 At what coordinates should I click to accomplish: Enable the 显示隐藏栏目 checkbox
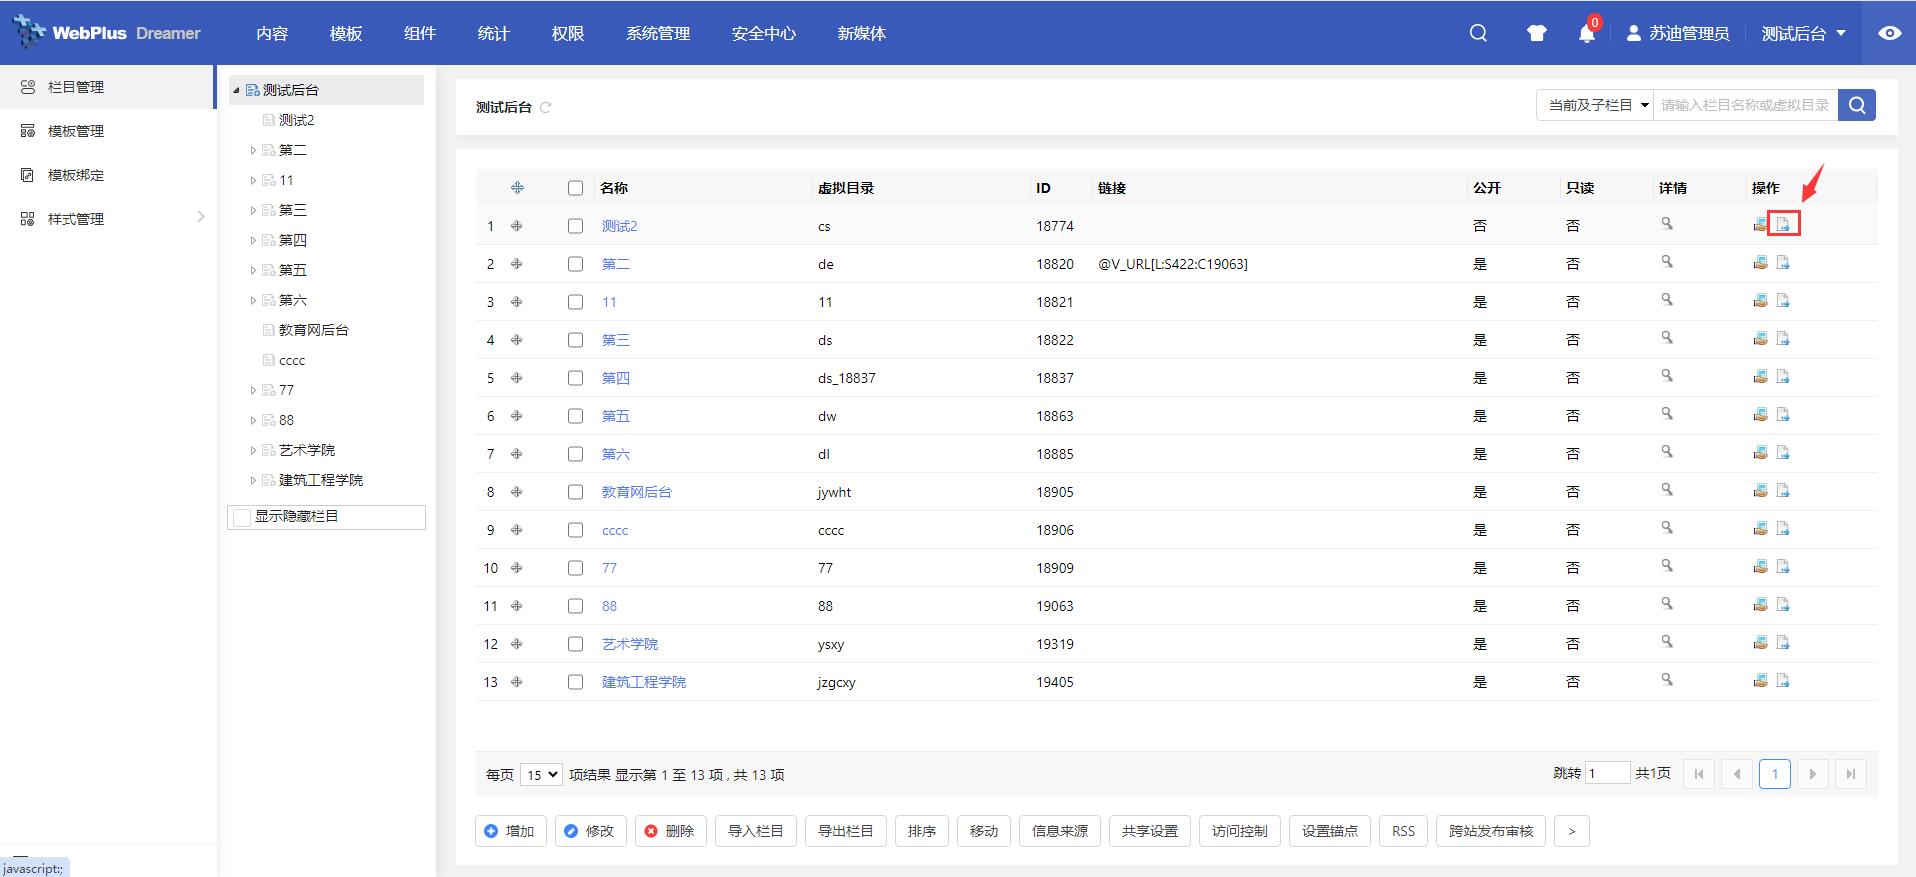pos(241,517)
